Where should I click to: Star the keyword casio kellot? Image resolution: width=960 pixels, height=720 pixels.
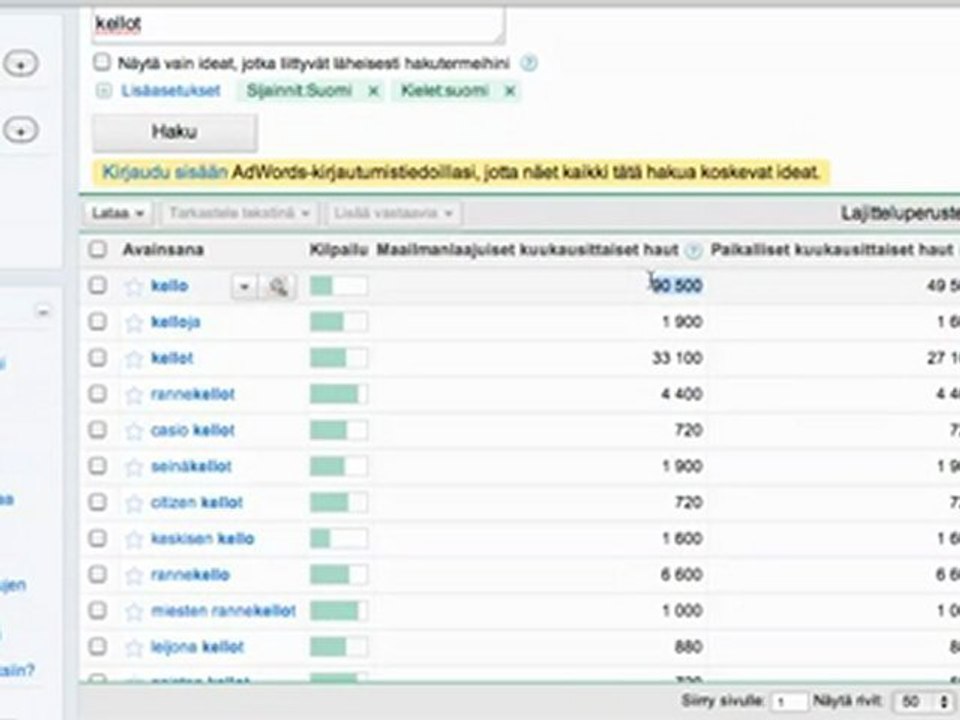pos(133,431)
